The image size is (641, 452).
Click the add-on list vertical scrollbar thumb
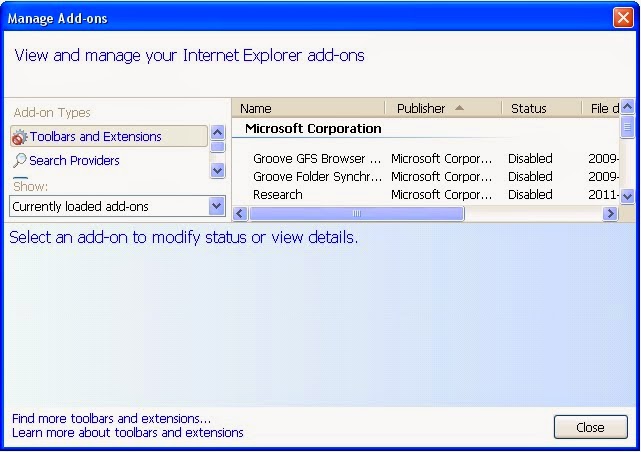pos(628,127)
